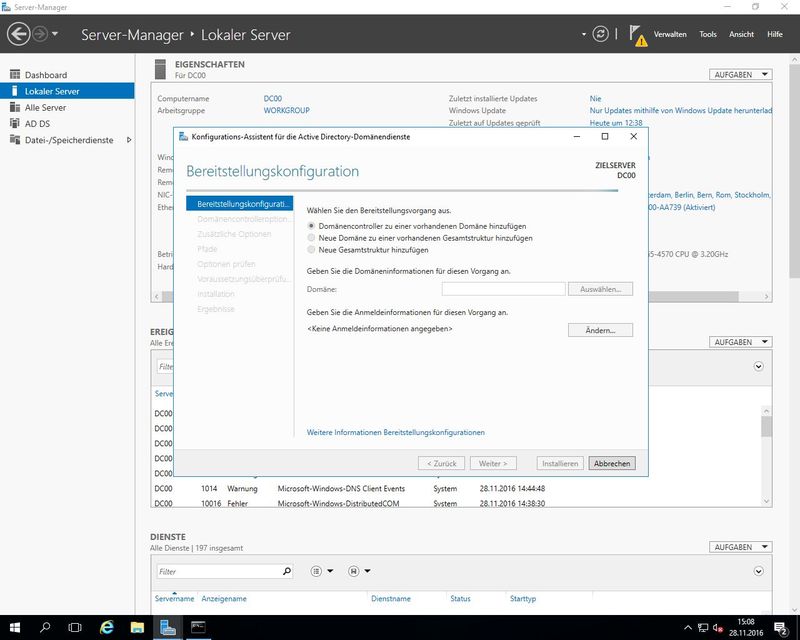Open the Verwalten menu
The width and height of the screenshot is (800, 640).
pyautogui.click(x=669, y=34)
